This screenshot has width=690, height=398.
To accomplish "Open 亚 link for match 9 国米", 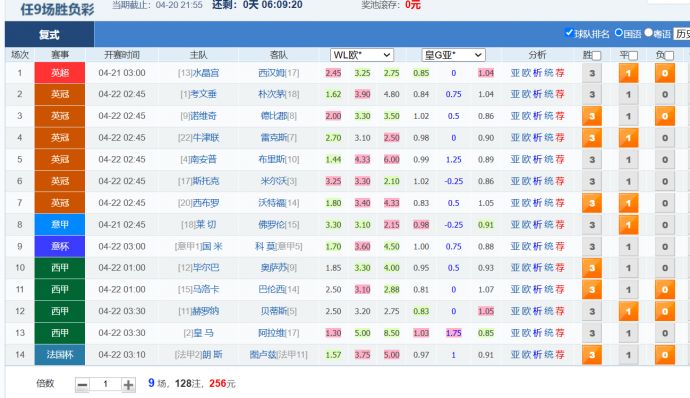I will tap(515, 247).
